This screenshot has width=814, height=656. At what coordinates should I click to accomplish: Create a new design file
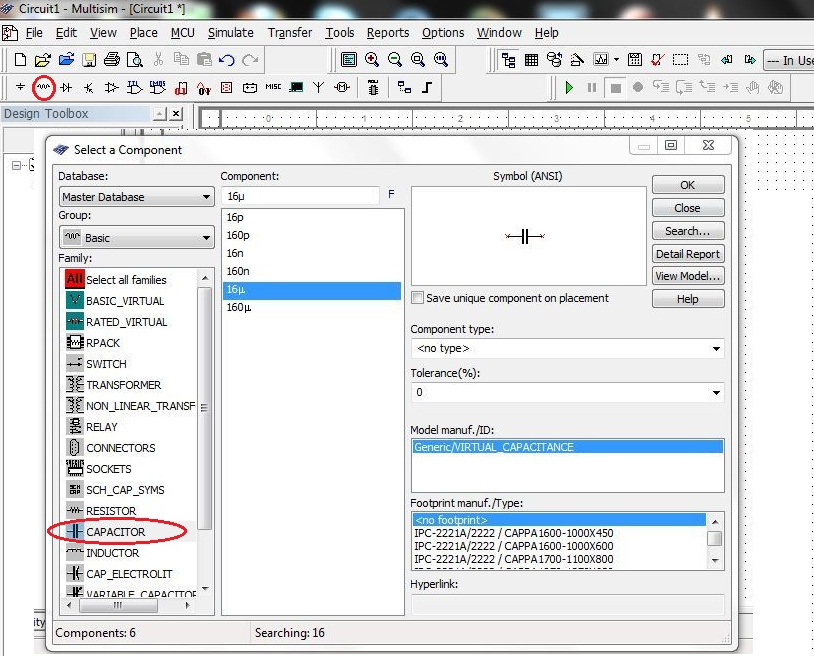click(x=20, y=60)
